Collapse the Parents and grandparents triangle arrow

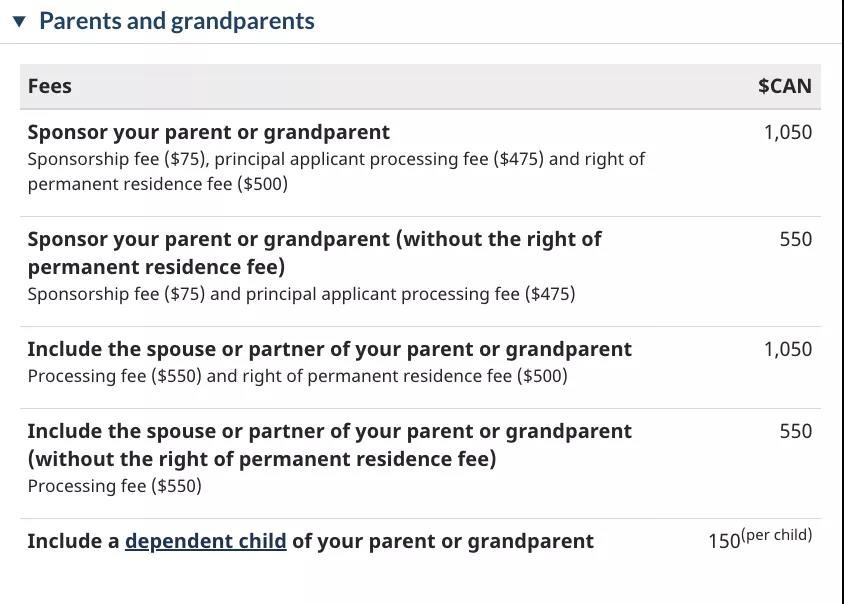[x=19, y=22]
